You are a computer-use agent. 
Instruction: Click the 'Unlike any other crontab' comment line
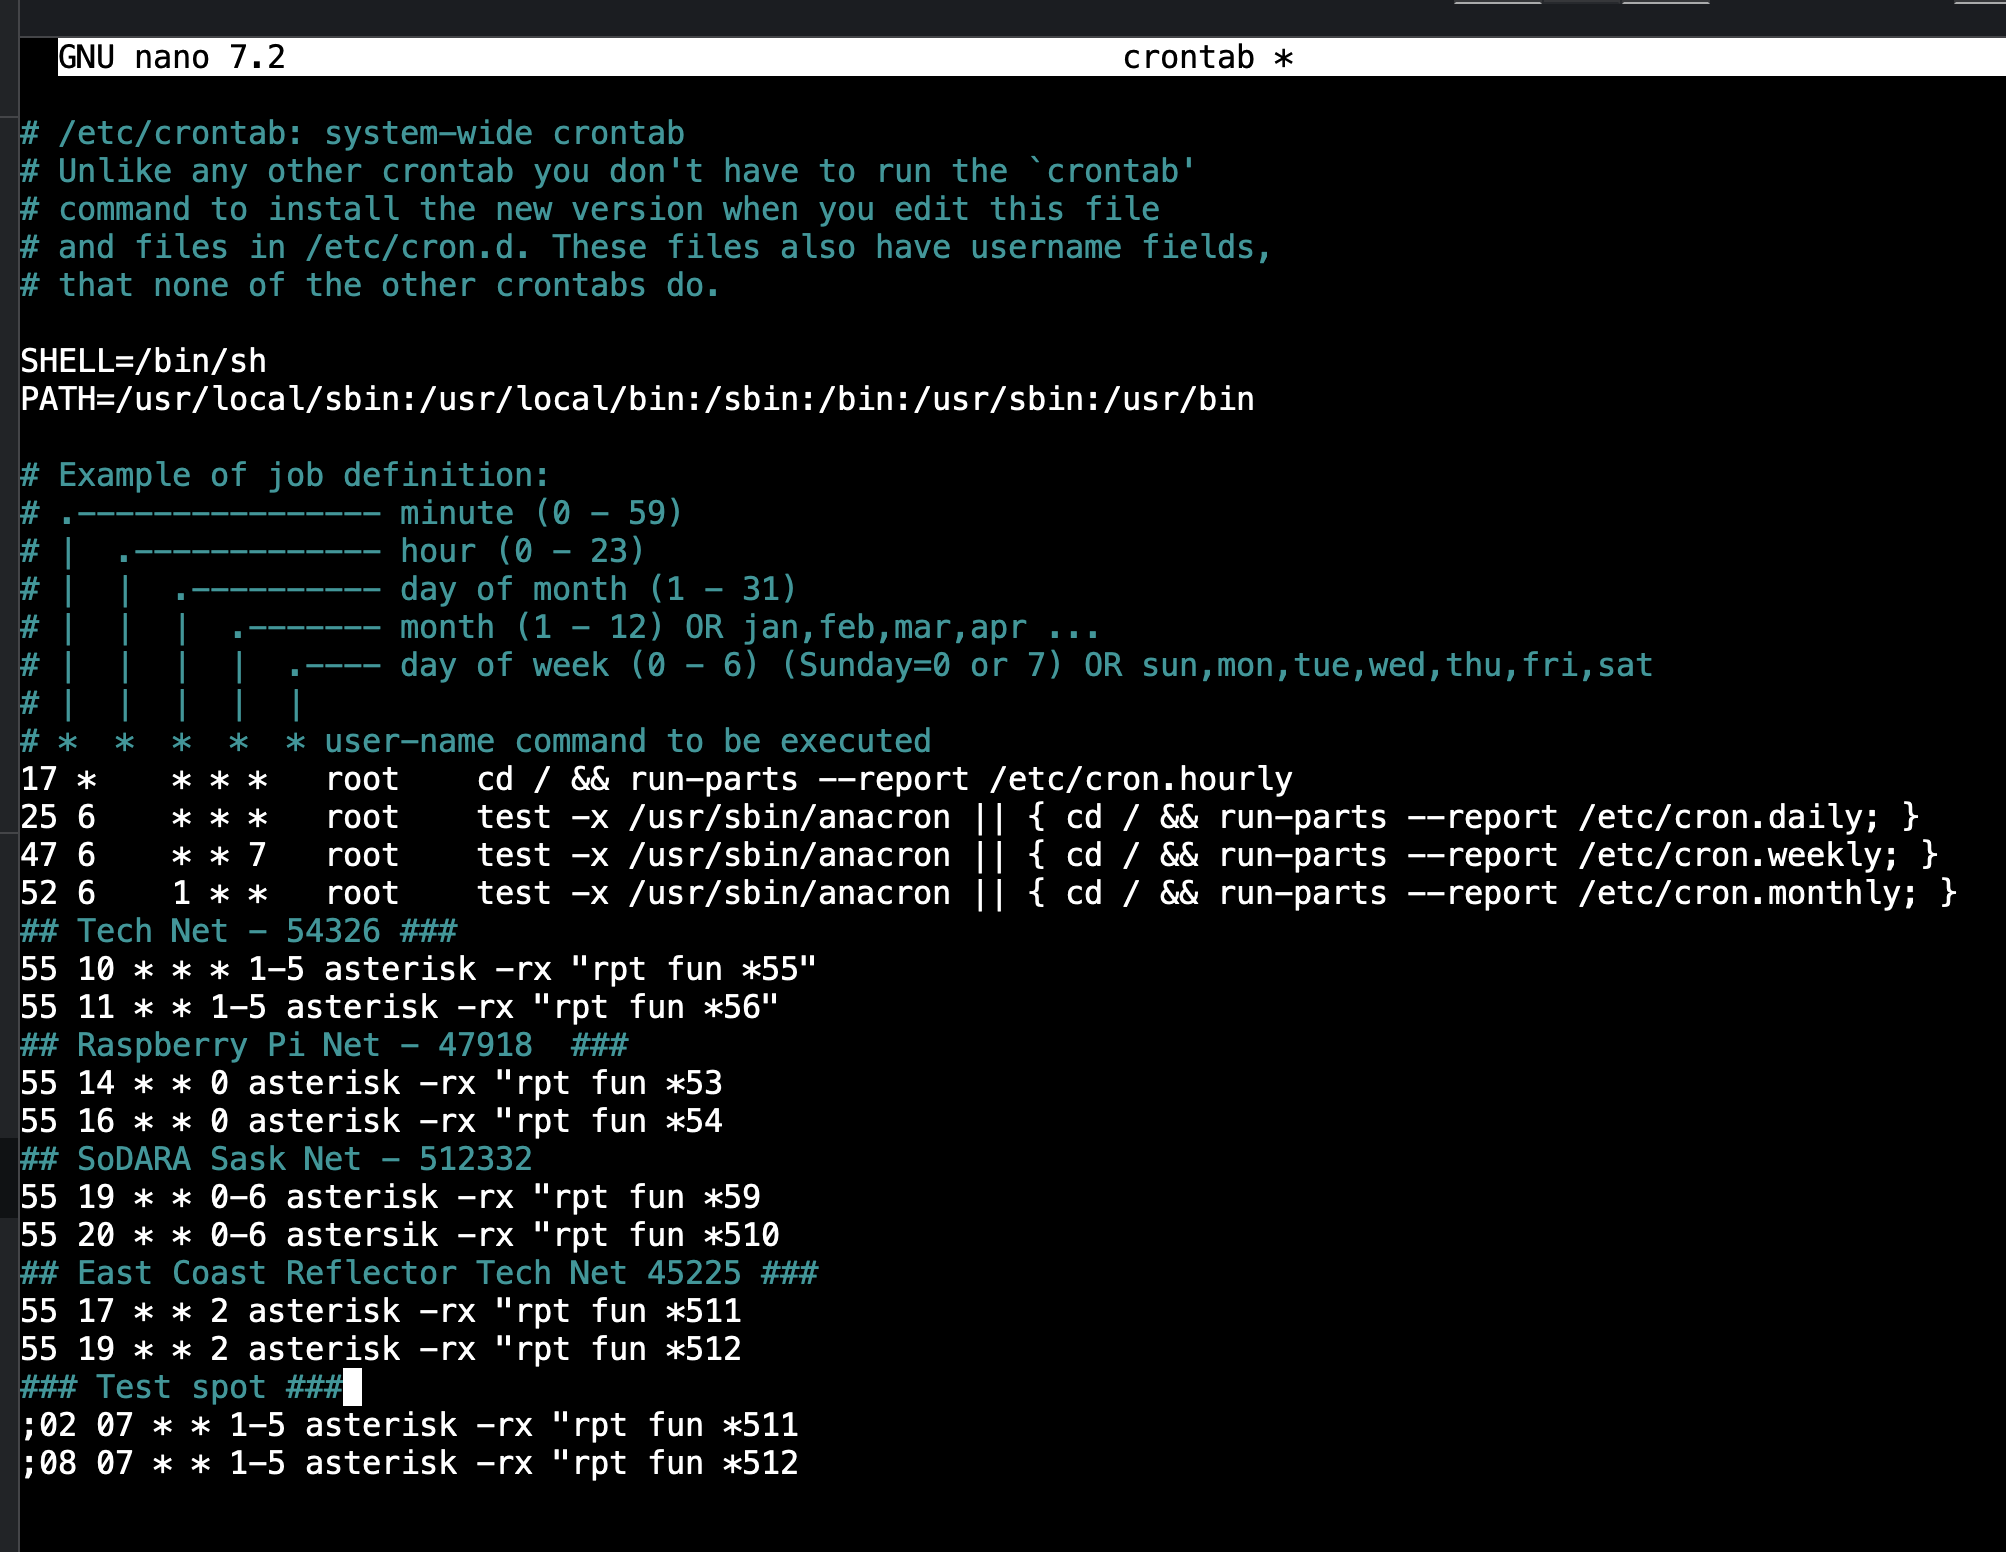click(608, 171)
